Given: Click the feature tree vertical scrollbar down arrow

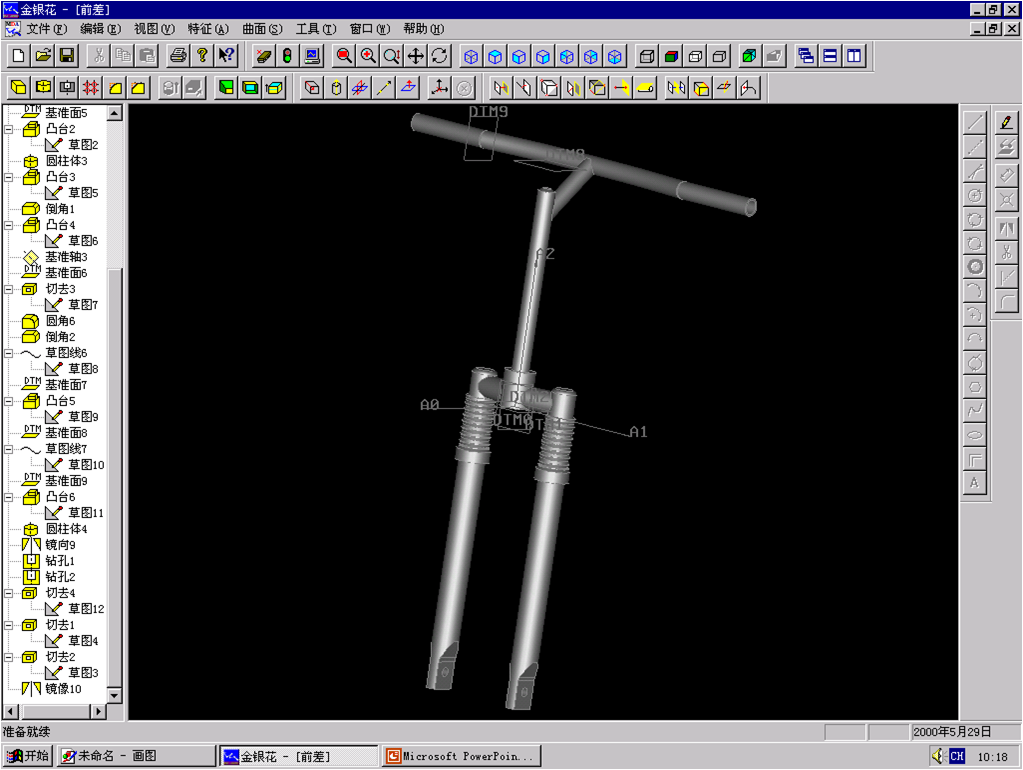Looking at the screenshot, I should click(114, 695).
